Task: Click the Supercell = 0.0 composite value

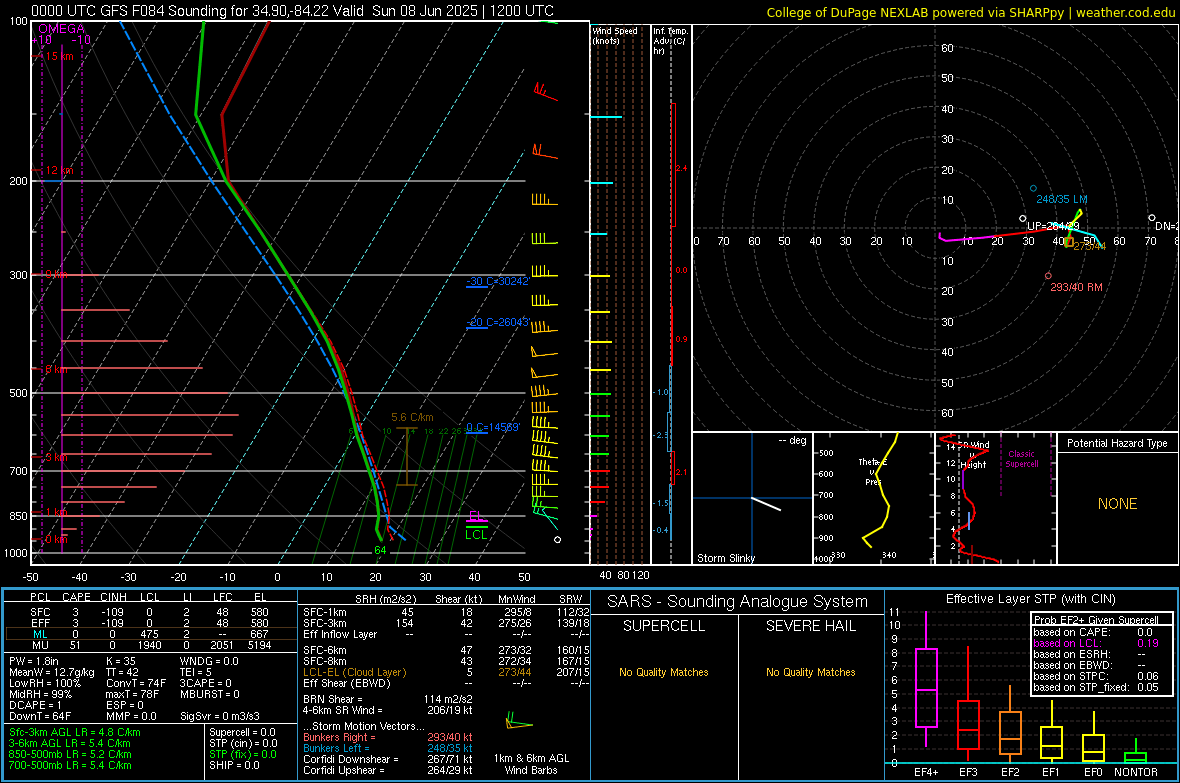Action: pyautogui.click(x=242, y=732)
